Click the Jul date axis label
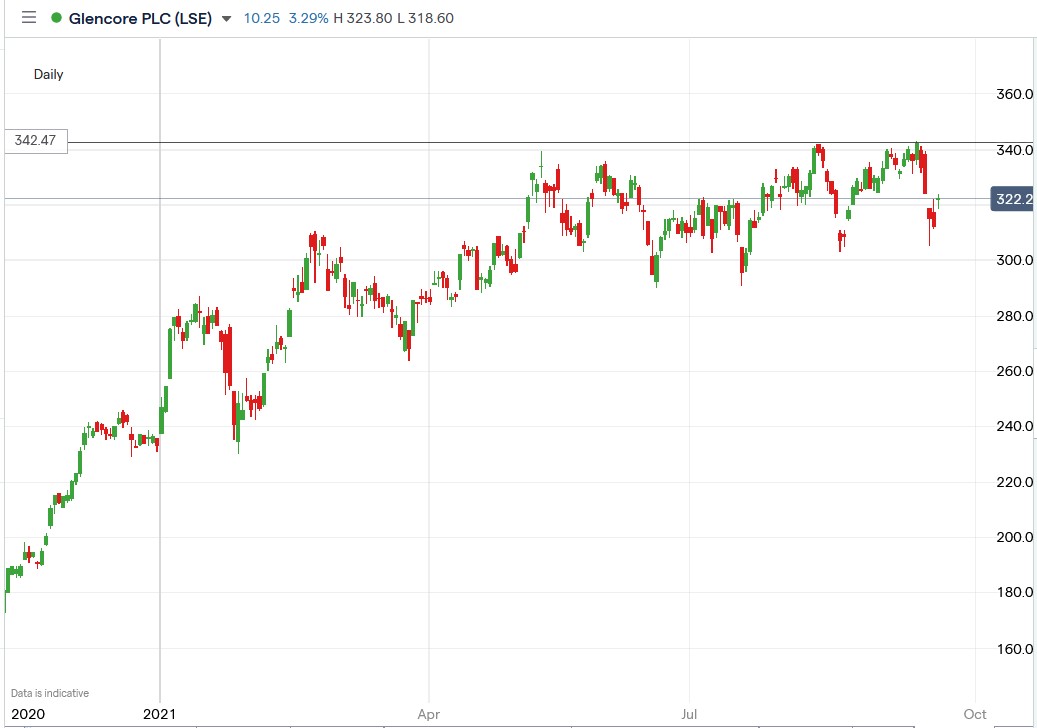Screen dimensions: 1037x728 click(688, 715)
